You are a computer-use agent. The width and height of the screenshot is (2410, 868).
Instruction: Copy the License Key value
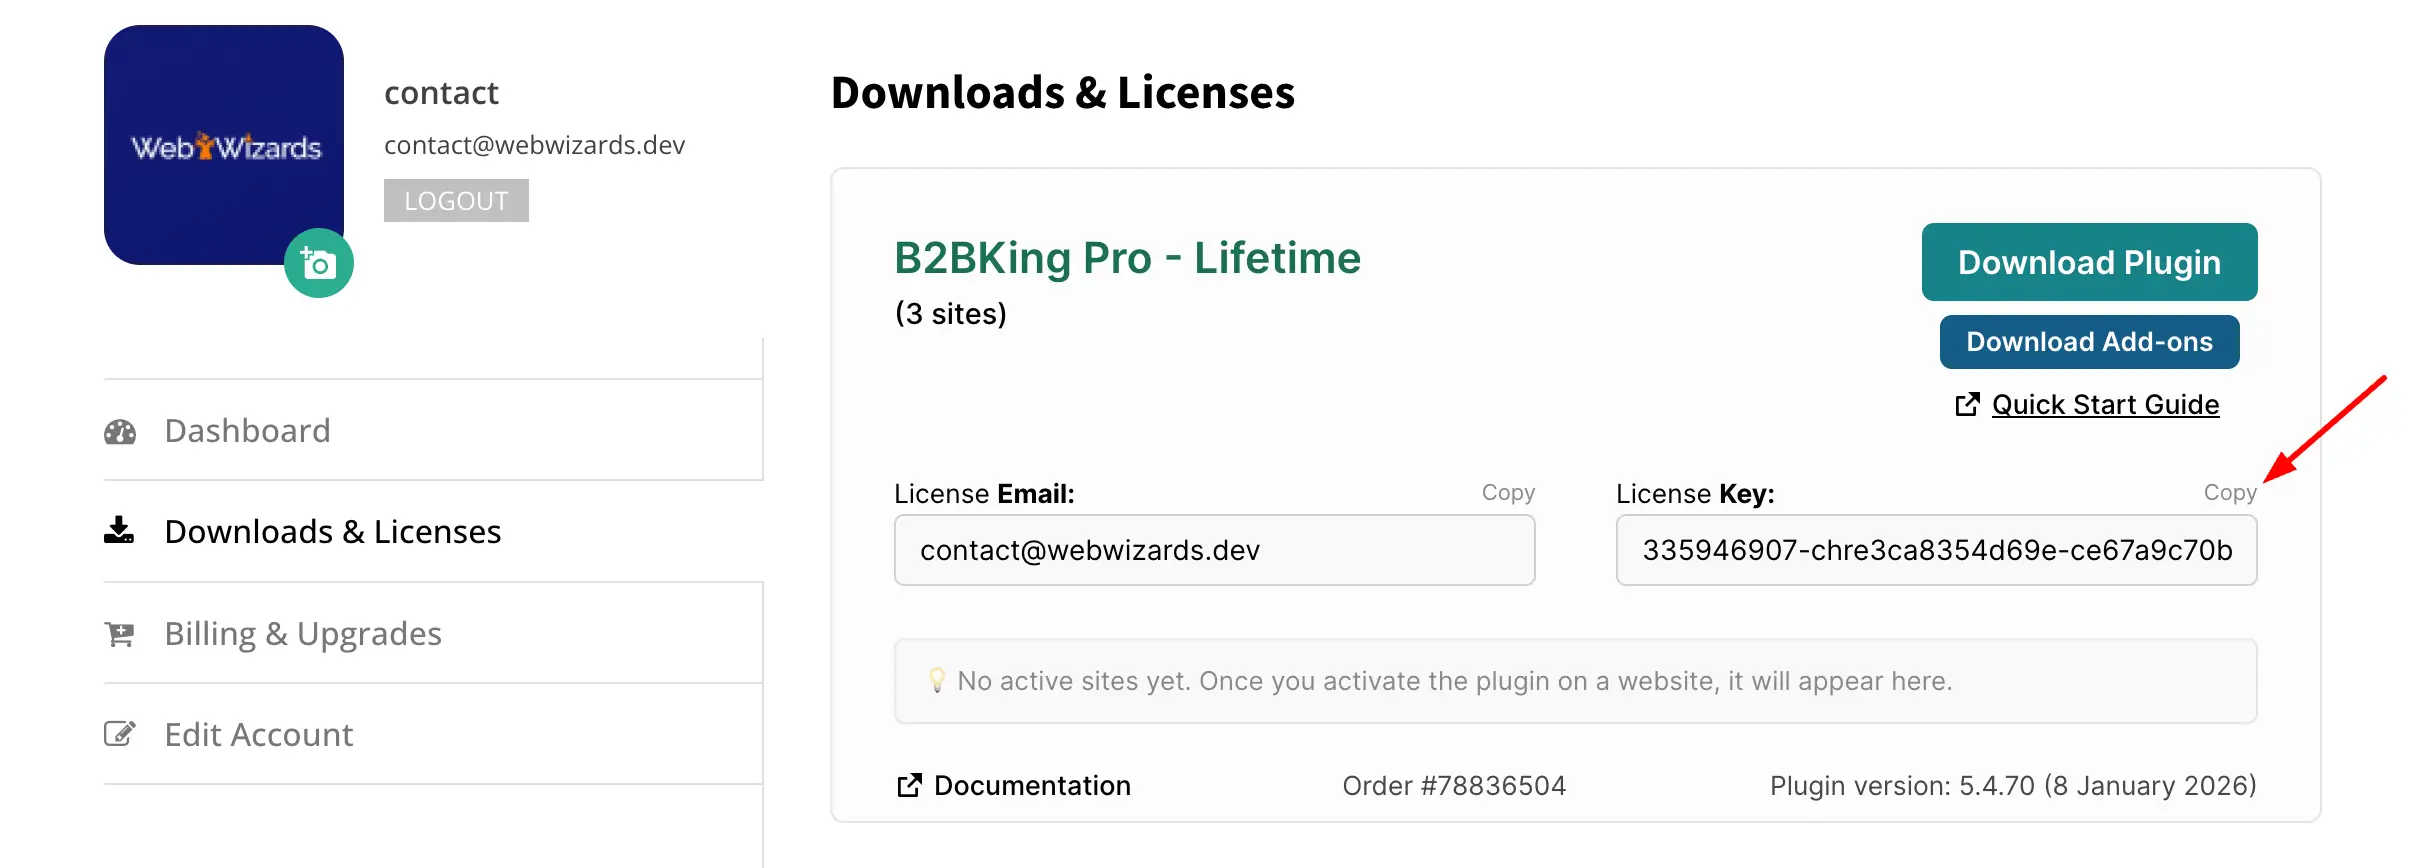coord(2230,492)
